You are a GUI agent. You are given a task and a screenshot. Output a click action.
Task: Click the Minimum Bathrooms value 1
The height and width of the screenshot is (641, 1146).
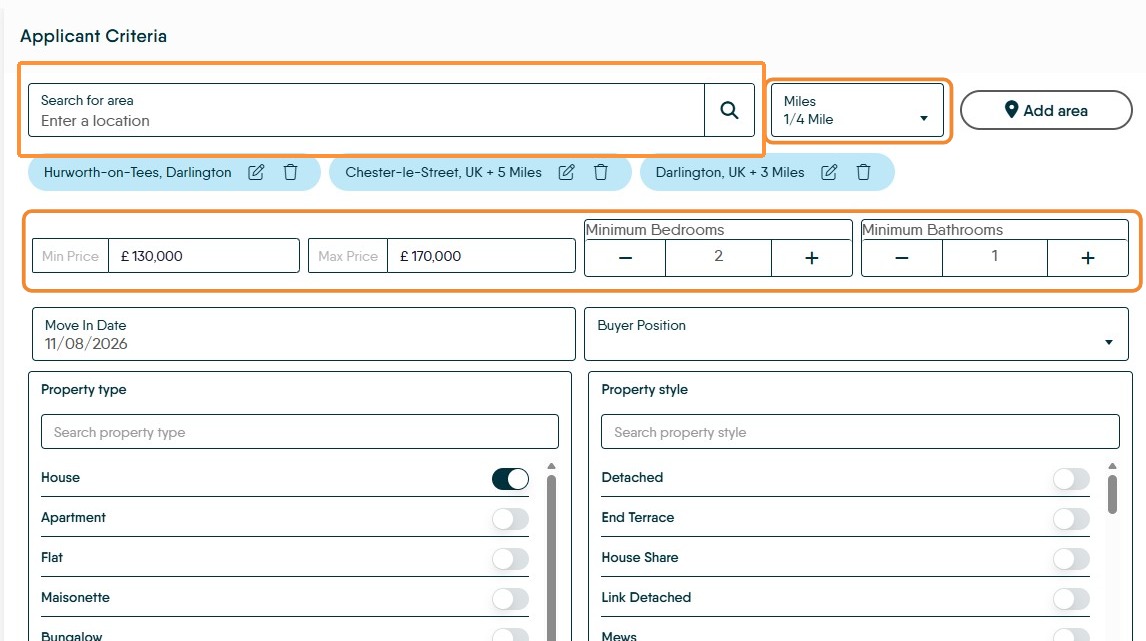995,256
